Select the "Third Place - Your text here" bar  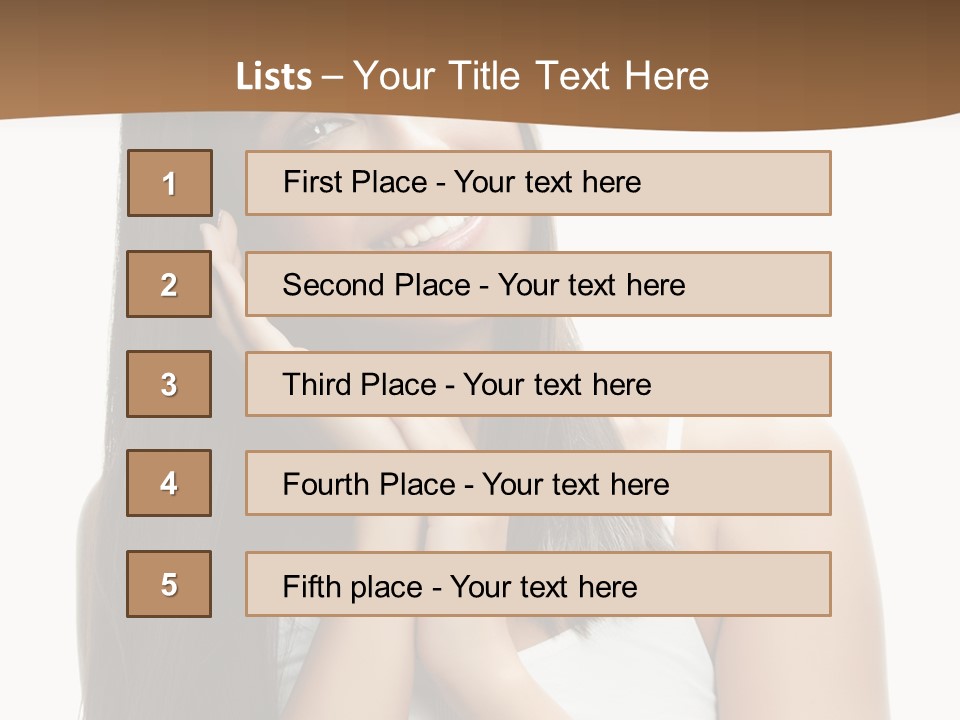coord(538,384)
